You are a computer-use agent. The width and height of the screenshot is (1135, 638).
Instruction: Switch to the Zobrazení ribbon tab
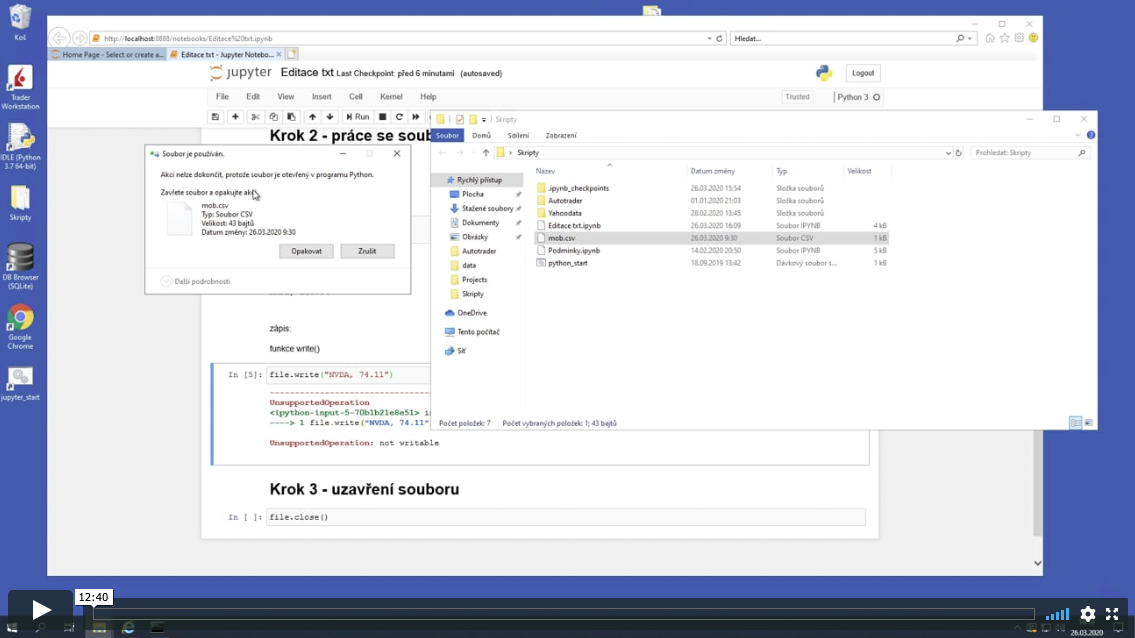[560, 135]
